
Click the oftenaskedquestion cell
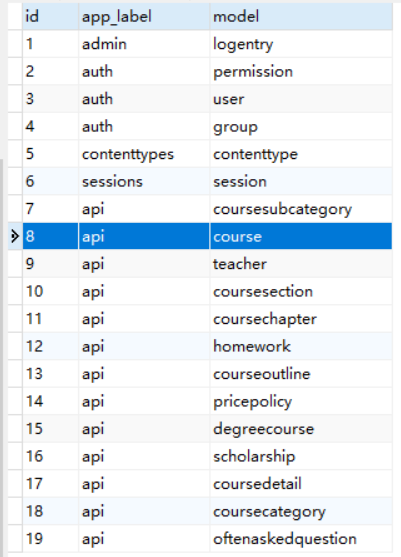[301, 539]
